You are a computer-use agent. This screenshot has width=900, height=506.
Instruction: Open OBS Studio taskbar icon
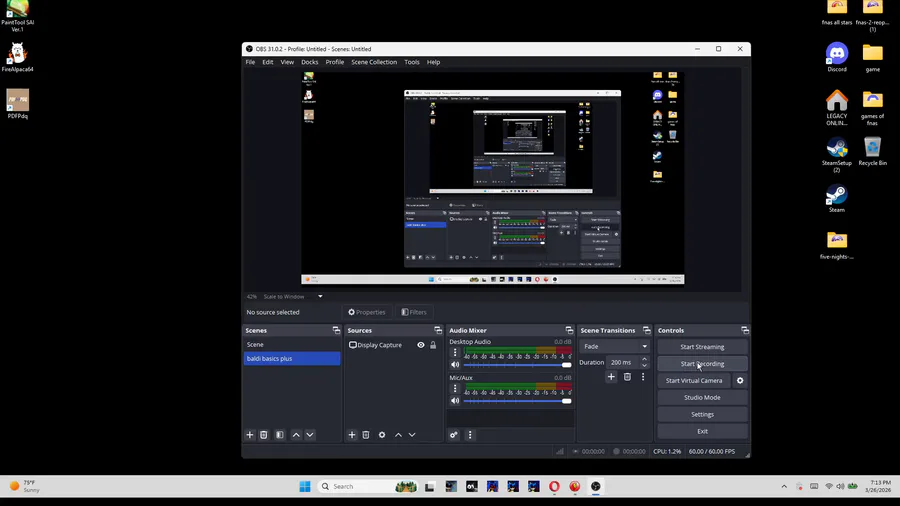tap(596, 486)
